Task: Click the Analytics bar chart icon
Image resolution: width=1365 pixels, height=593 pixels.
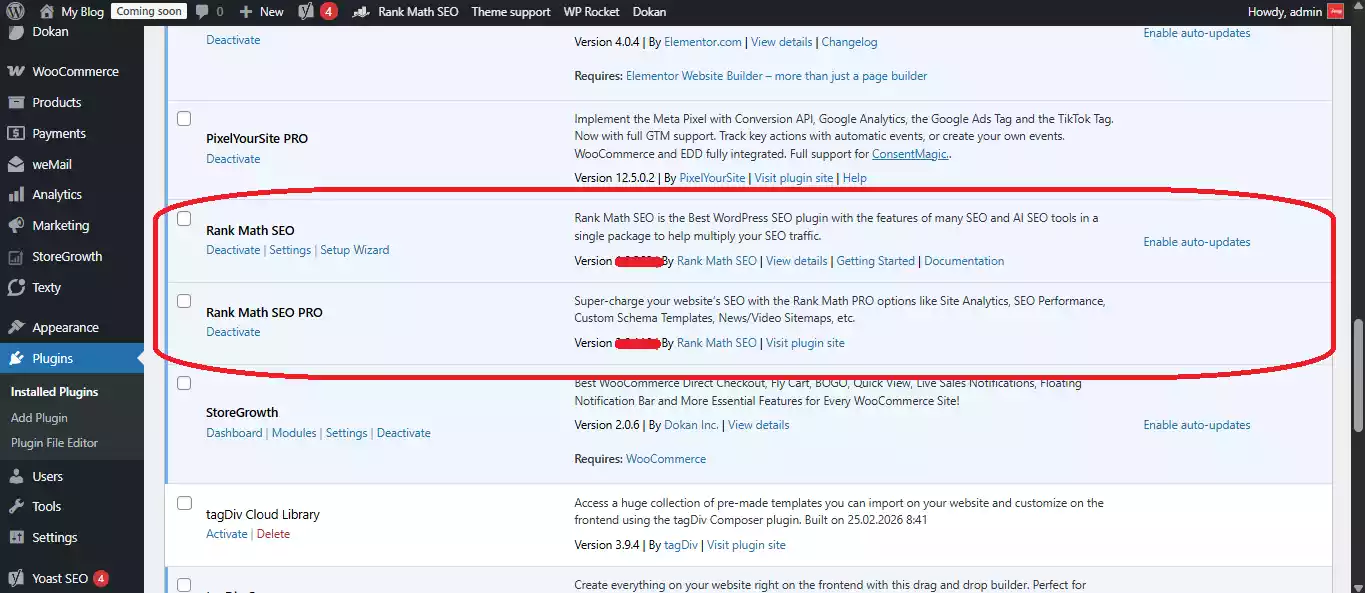Action: click(16, 195)
